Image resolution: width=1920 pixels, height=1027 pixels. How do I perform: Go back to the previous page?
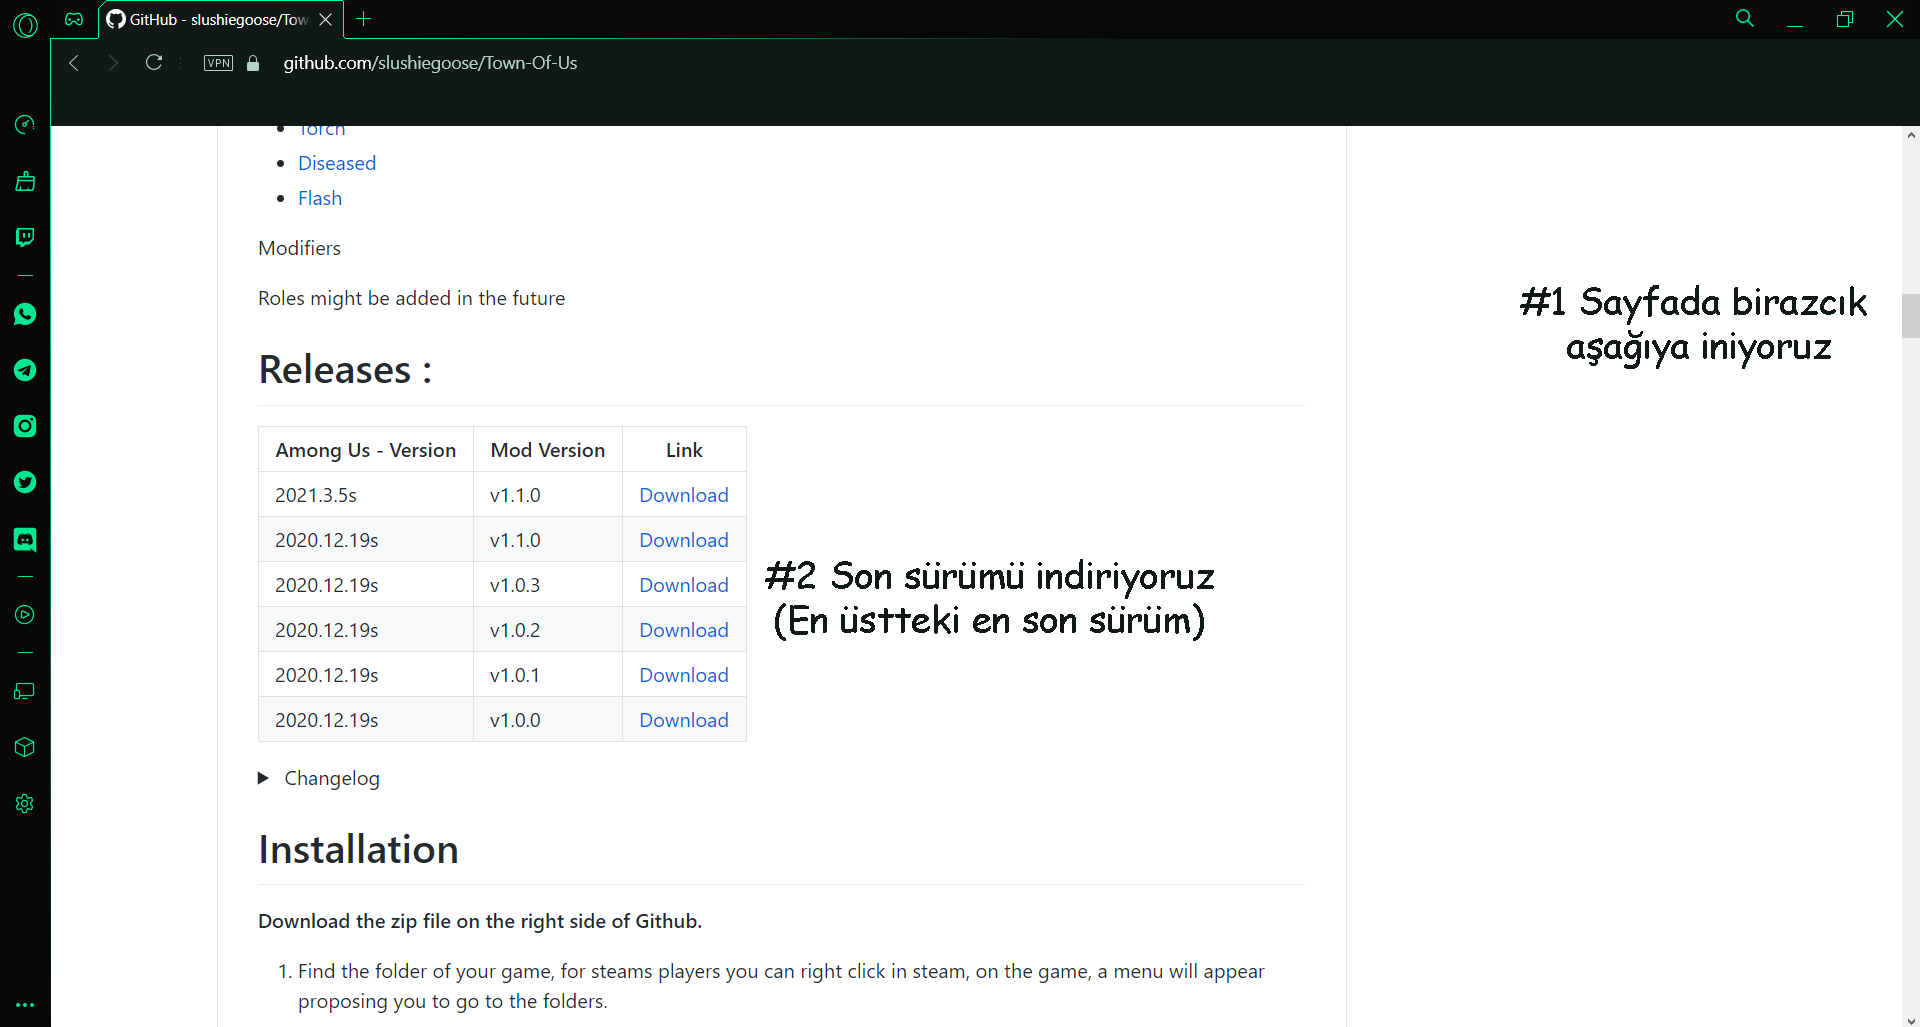point(74,63)
